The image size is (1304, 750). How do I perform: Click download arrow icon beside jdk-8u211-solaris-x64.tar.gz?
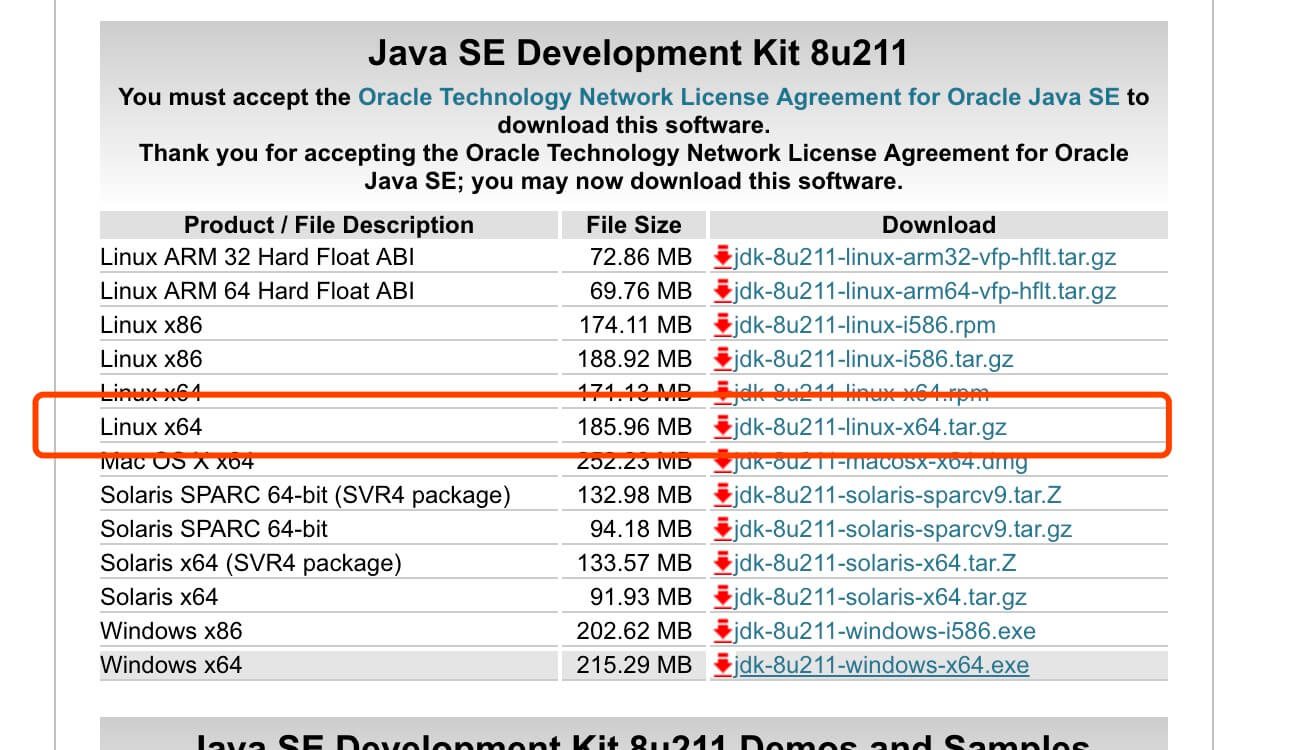point(723,598)
